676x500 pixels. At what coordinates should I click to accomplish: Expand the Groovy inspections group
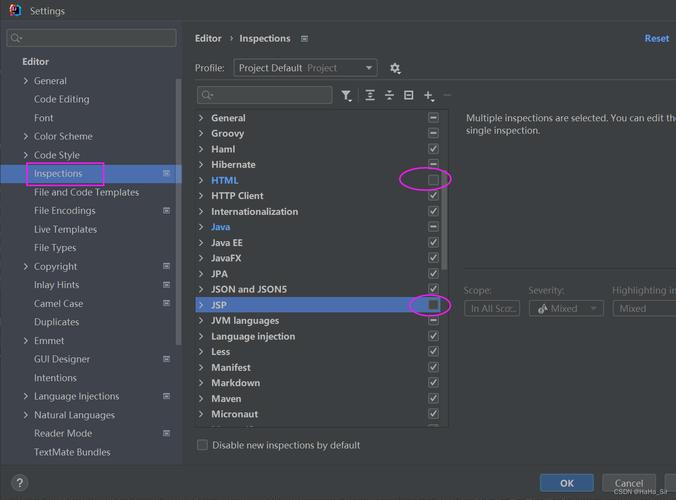tap(201, 134)
